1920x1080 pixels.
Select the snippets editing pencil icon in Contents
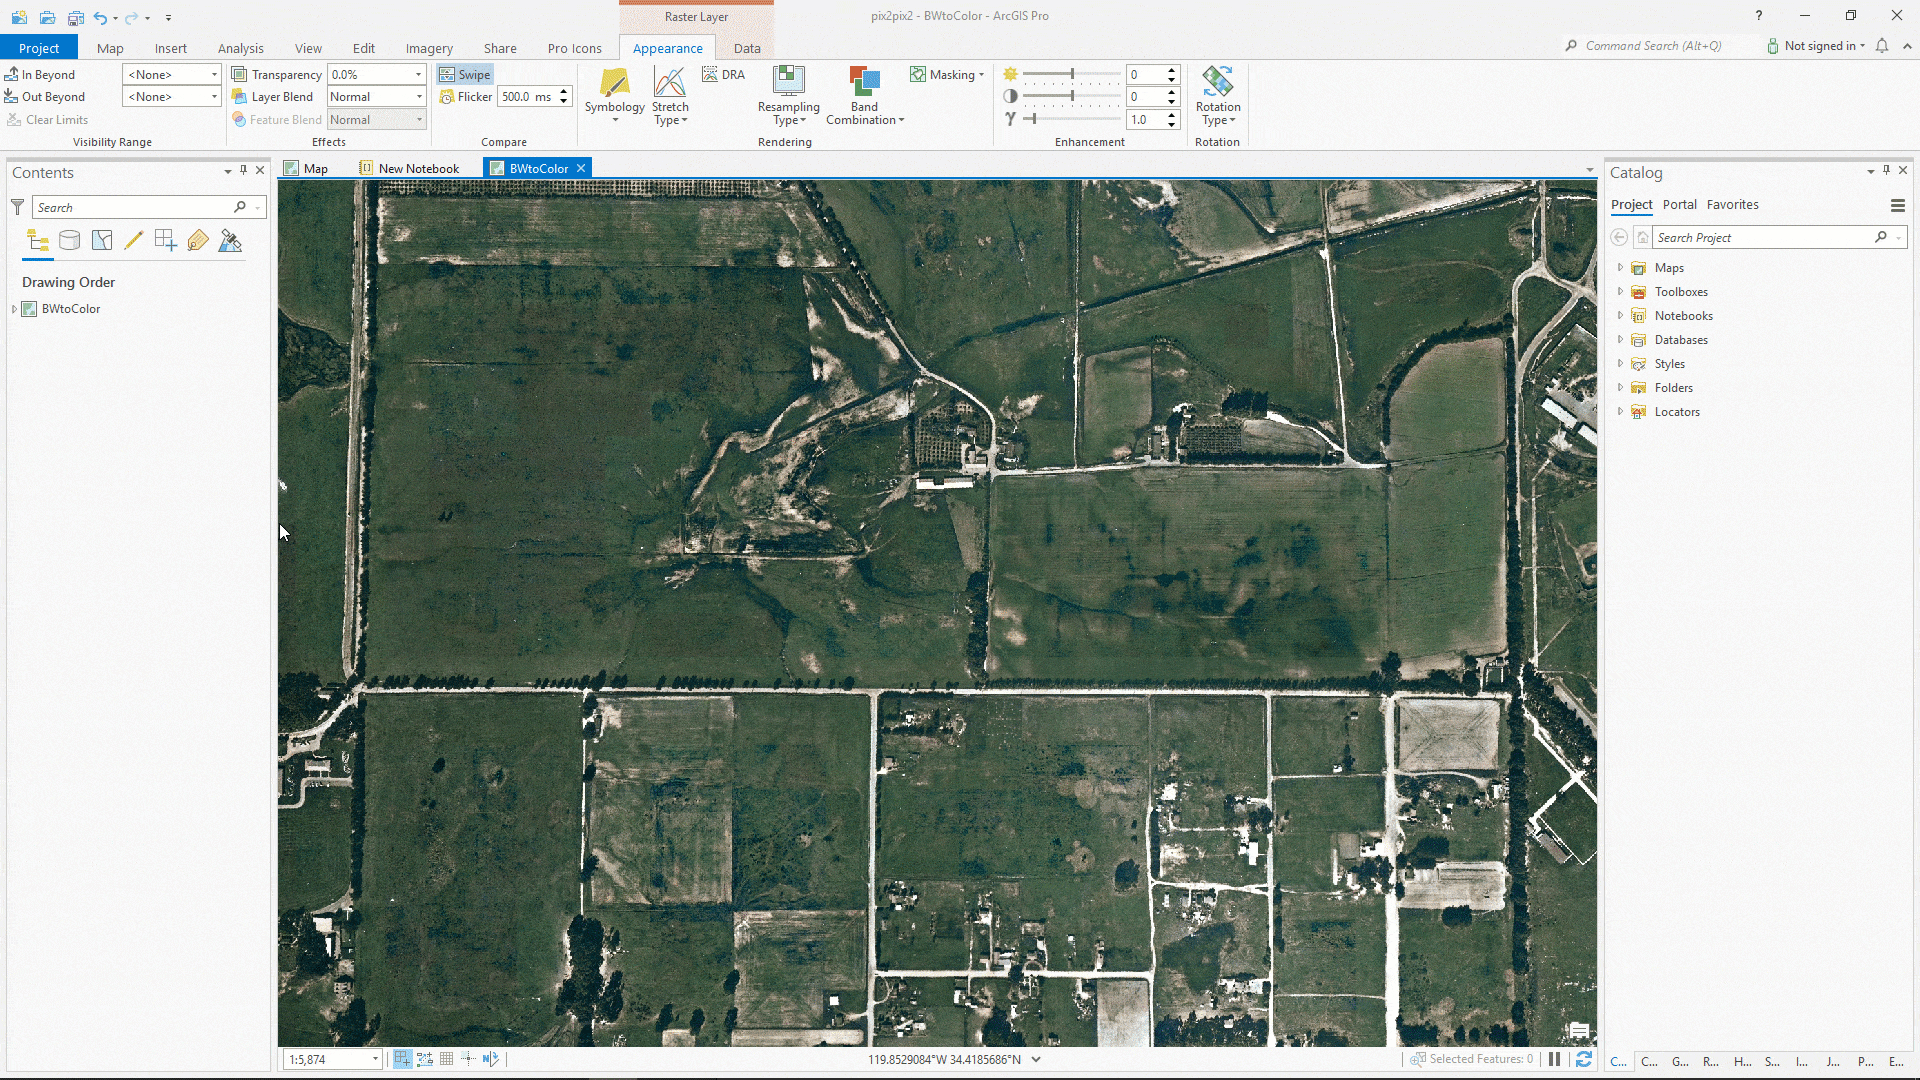click(x=134, y=240)
